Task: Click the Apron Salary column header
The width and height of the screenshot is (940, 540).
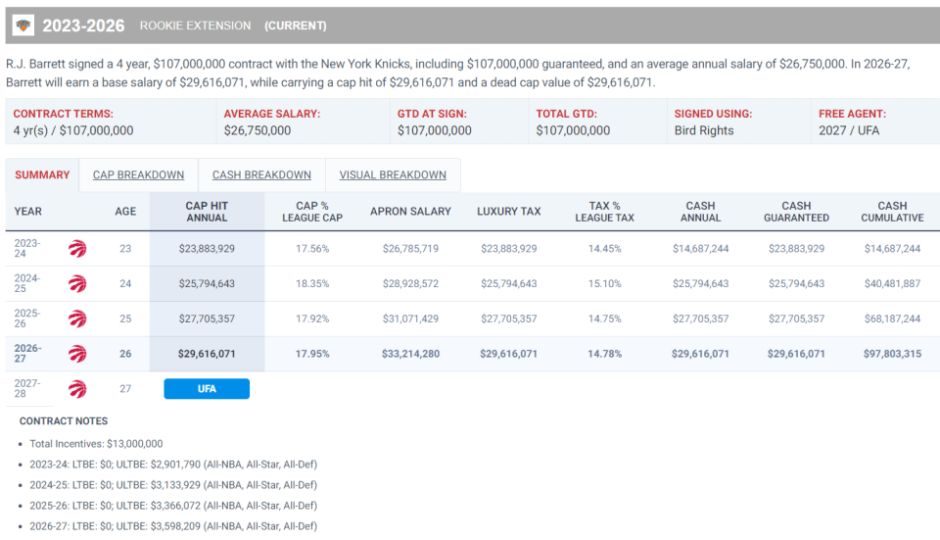Action: pos(411,212)
